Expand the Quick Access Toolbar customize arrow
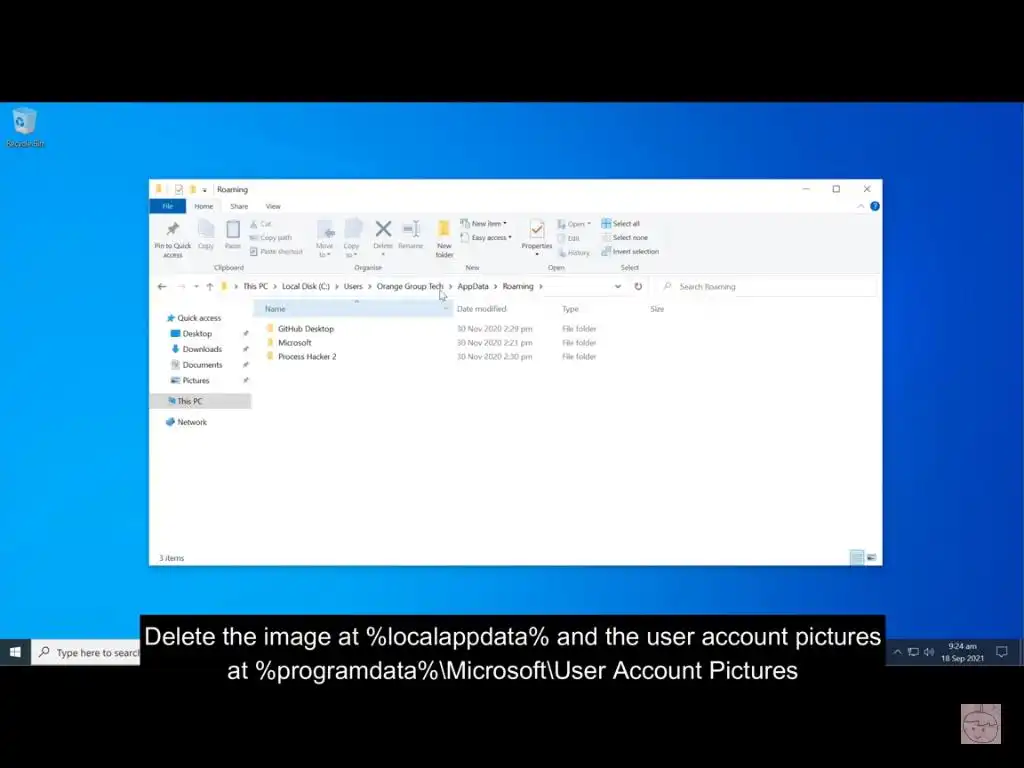The height and width of the screenshot is (768, 1024). [x=204, y=190]
